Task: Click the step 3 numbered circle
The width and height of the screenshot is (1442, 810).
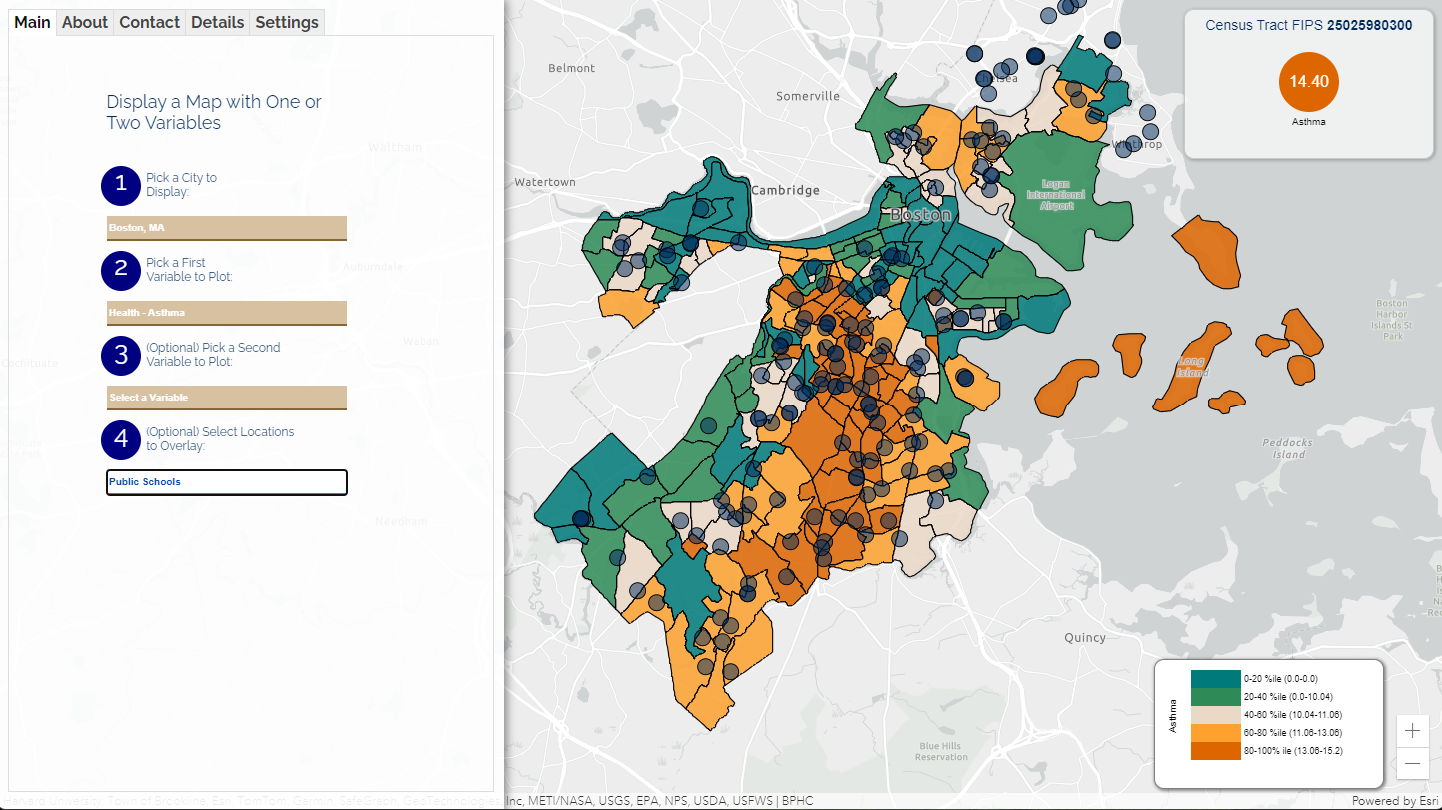Action: (121, 355)
